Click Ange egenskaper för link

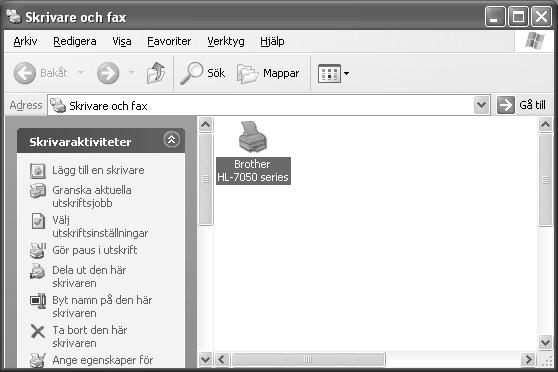103,360
